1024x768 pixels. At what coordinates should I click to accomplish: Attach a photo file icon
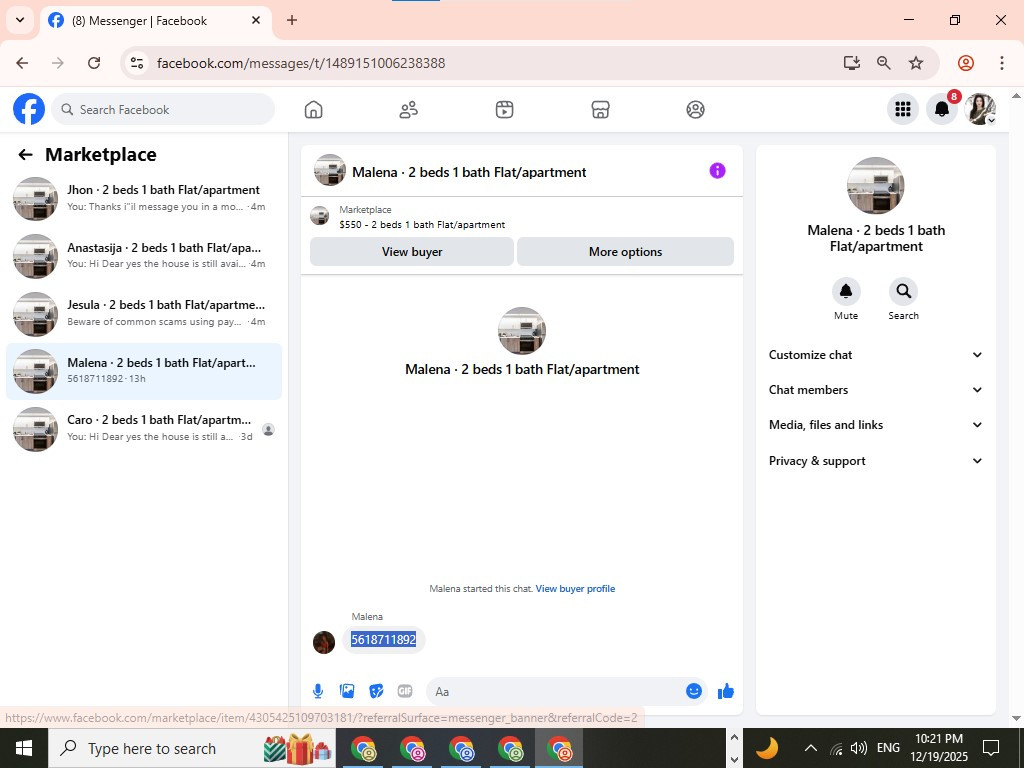point(347,691)
